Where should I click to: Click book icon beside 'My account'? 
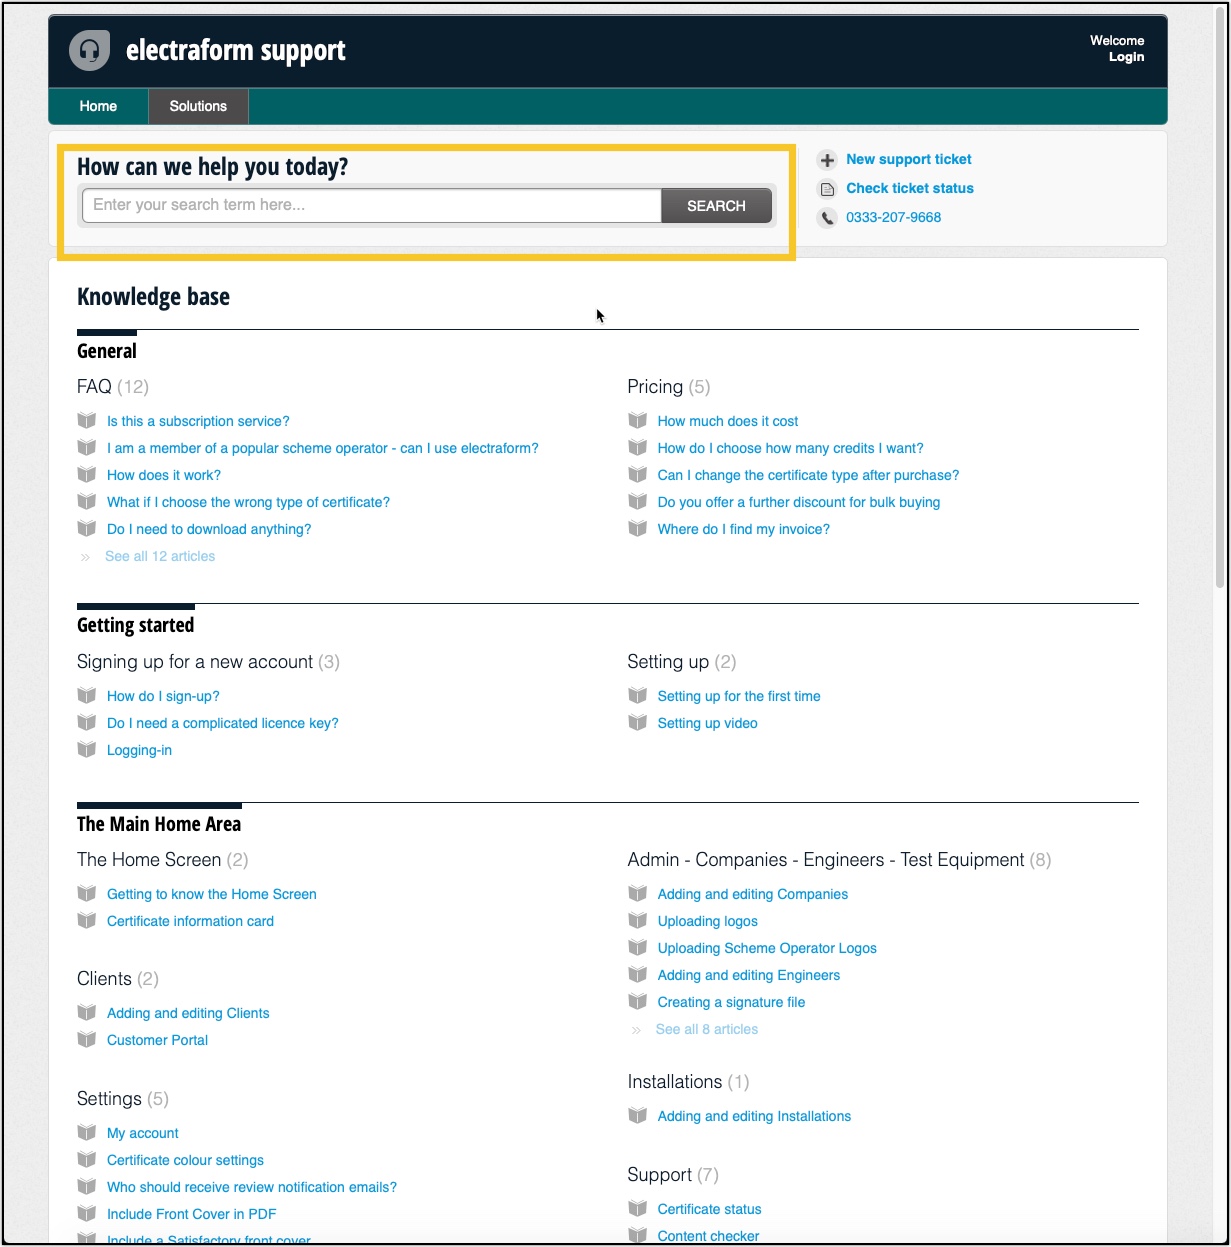(87, 1132)
